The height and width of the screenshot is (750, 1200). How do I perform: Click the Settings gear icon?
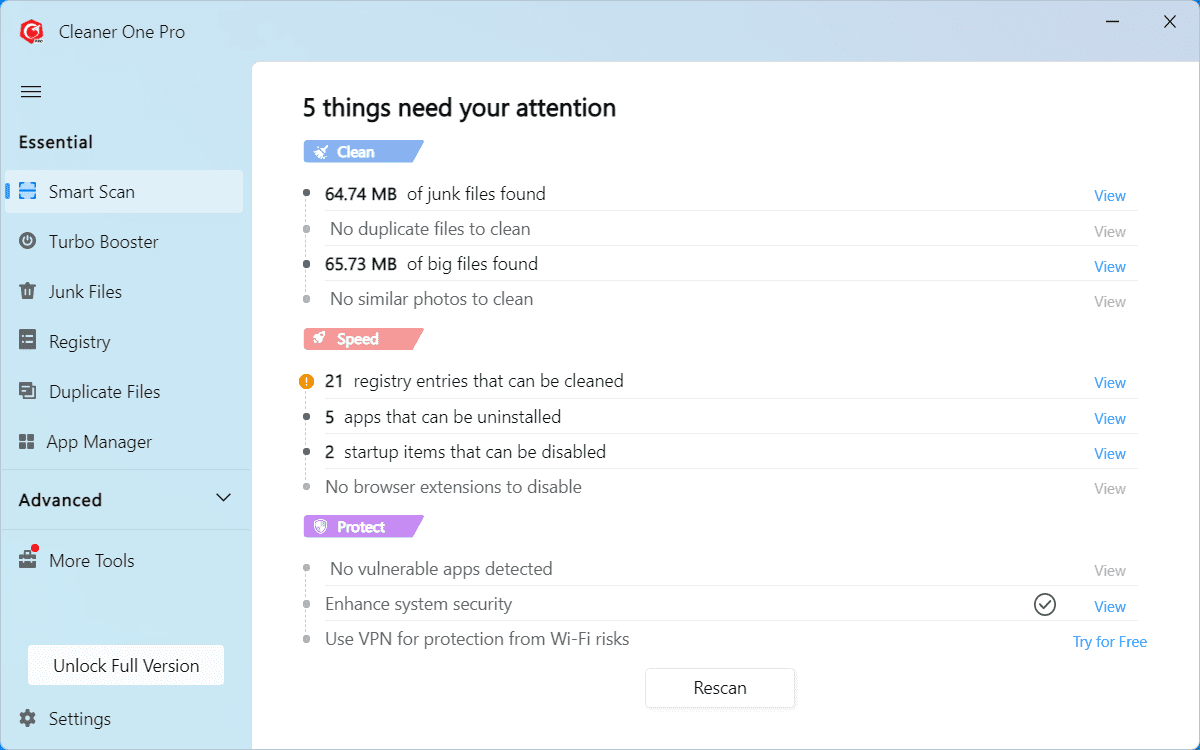click(28, 718)
